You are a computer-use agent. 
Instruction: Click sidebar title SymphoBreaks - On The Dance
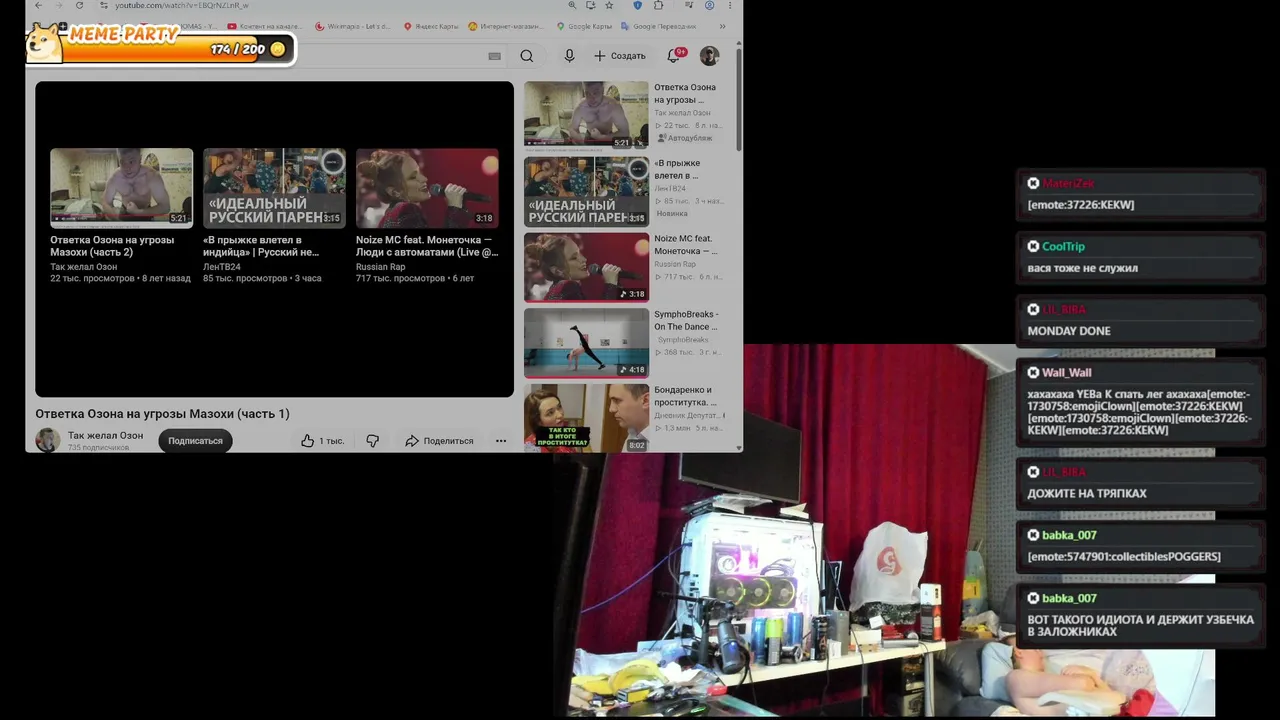click(686, 320)
